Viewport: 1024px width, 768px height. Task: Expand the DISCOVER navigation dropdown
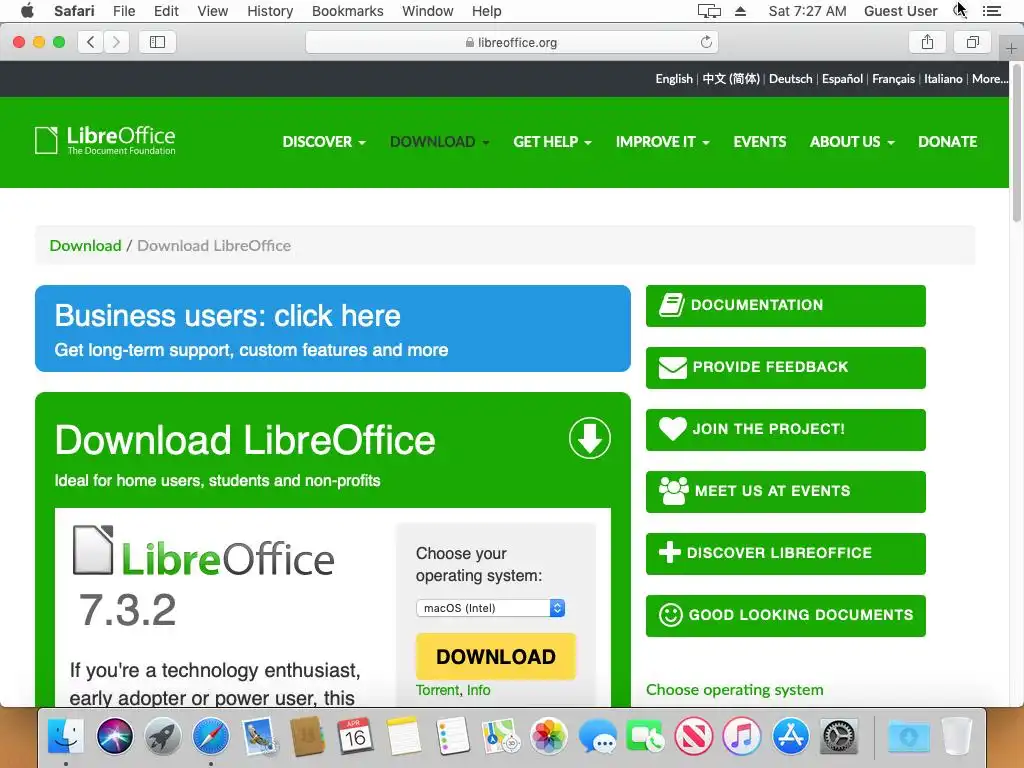pos(324,142)
